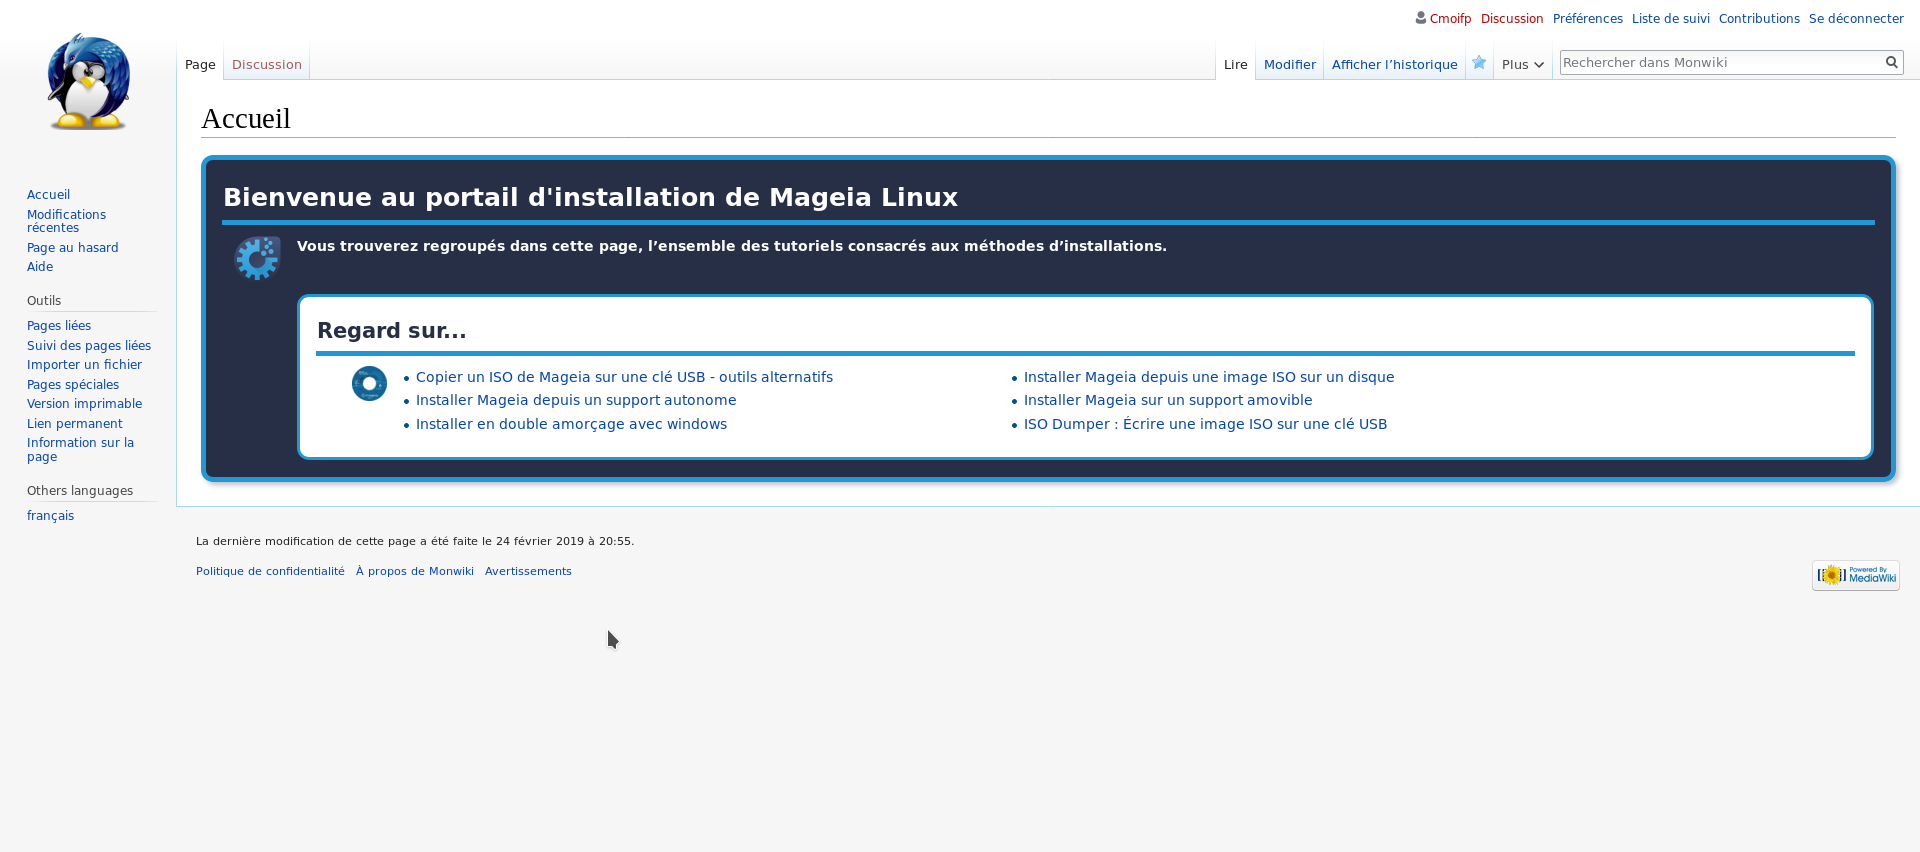The width and height of the screenshot is (1920, 852).
Task: Open Avertissements link
Action: click(528, 572)
